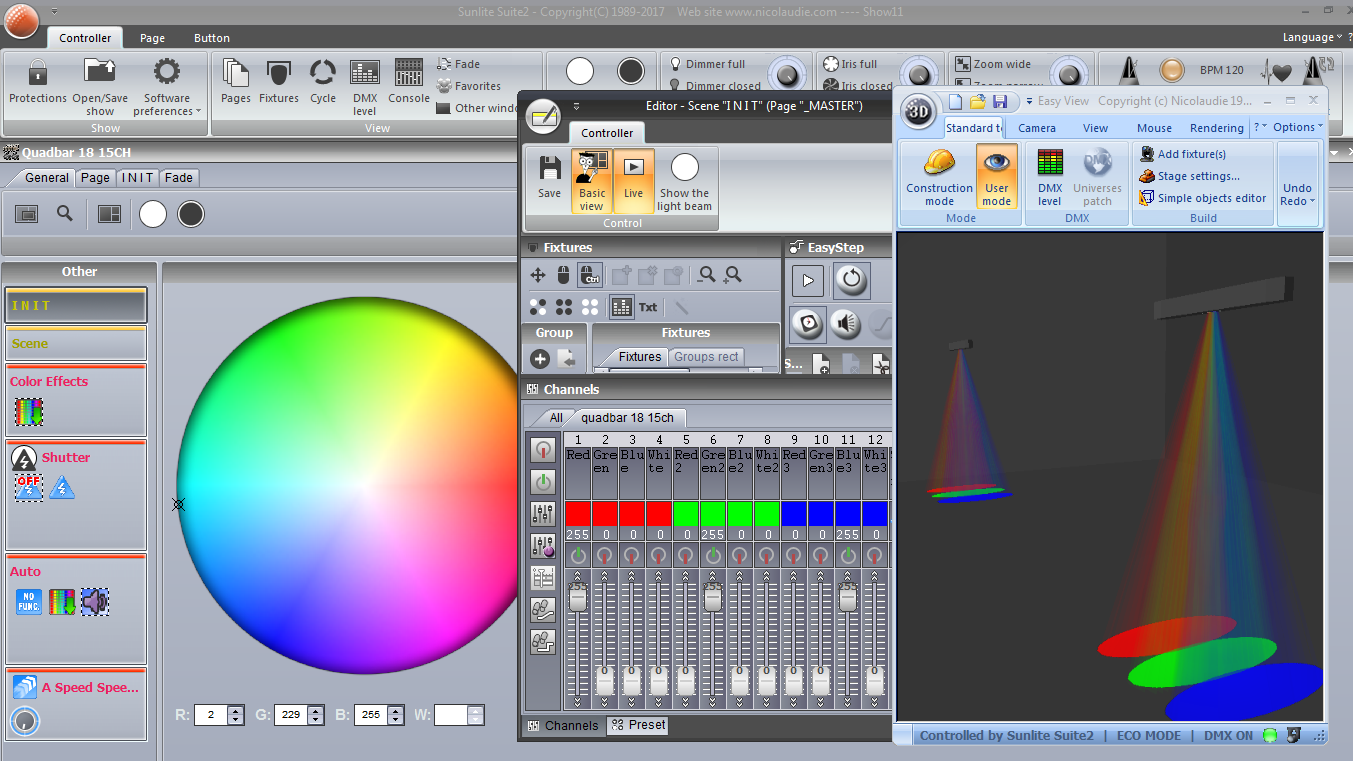Viewport: 1353px width, 761px height.
Task: Select the Groups rect tab
Action: [x=706, y=357]
